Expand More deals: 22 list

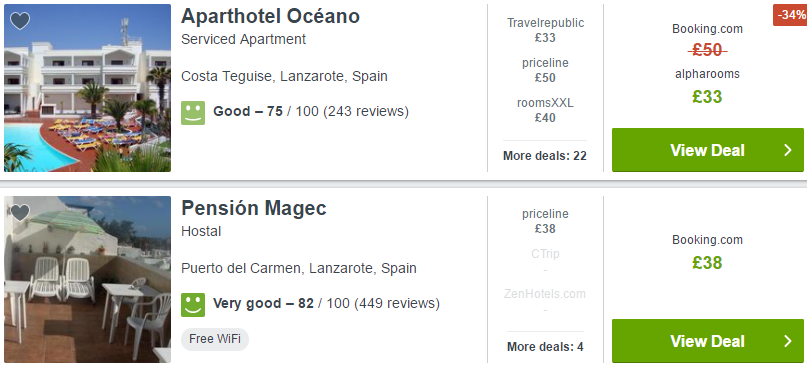545,156
